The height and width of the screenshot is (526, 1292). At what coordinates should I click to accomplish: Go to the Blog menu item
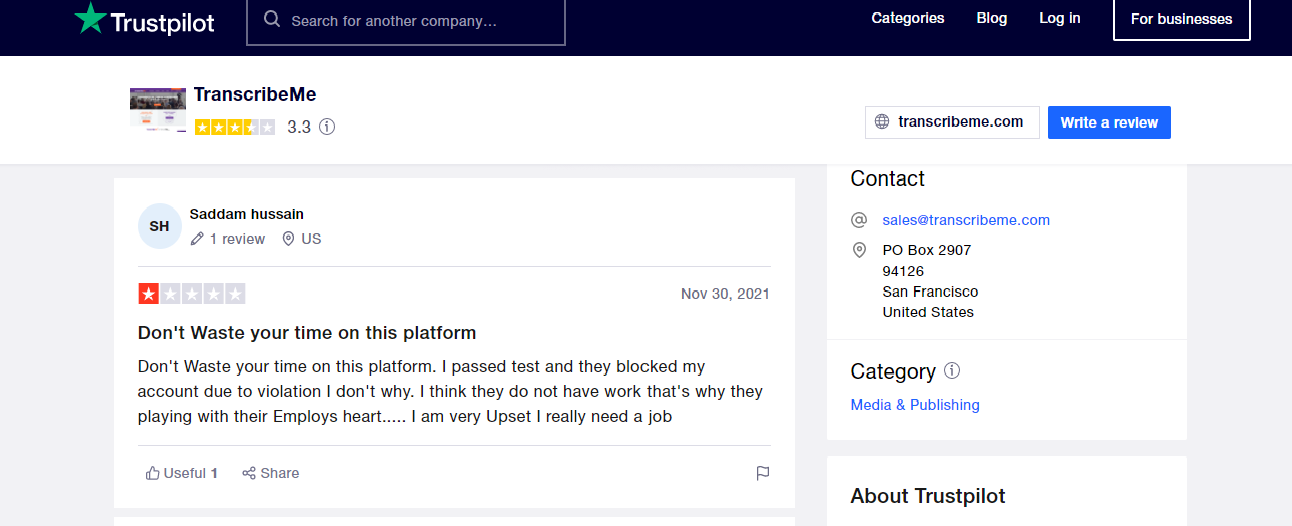[992, 18]
